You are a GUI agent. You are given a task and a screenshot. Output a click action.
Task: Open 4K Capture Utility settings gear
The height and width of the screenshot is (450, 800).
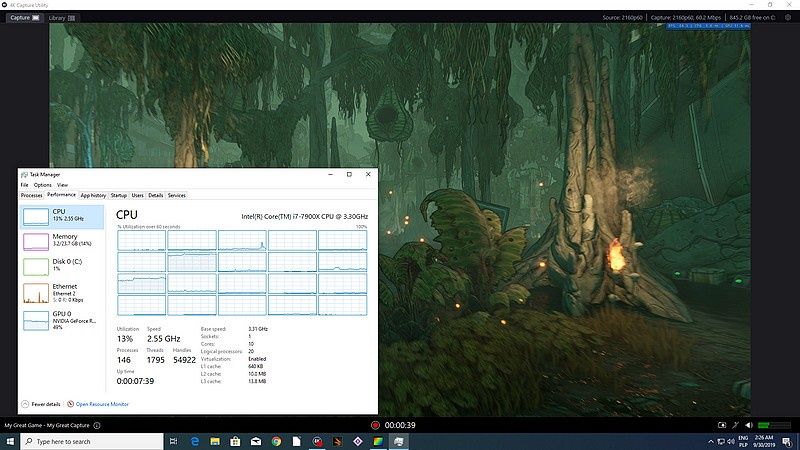[788, 17]
